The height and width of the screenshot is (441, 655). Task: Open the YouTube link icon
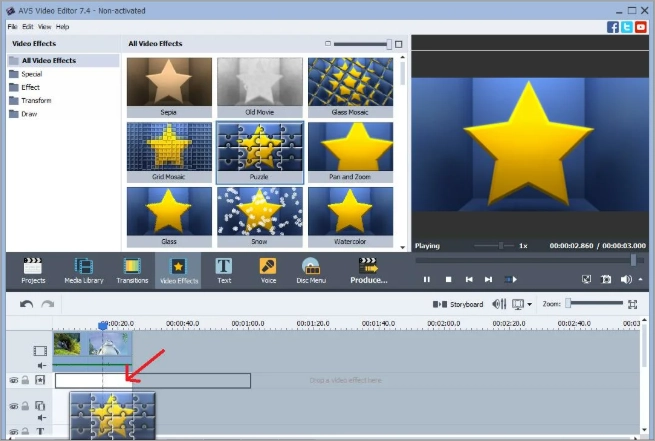[641, 27]
